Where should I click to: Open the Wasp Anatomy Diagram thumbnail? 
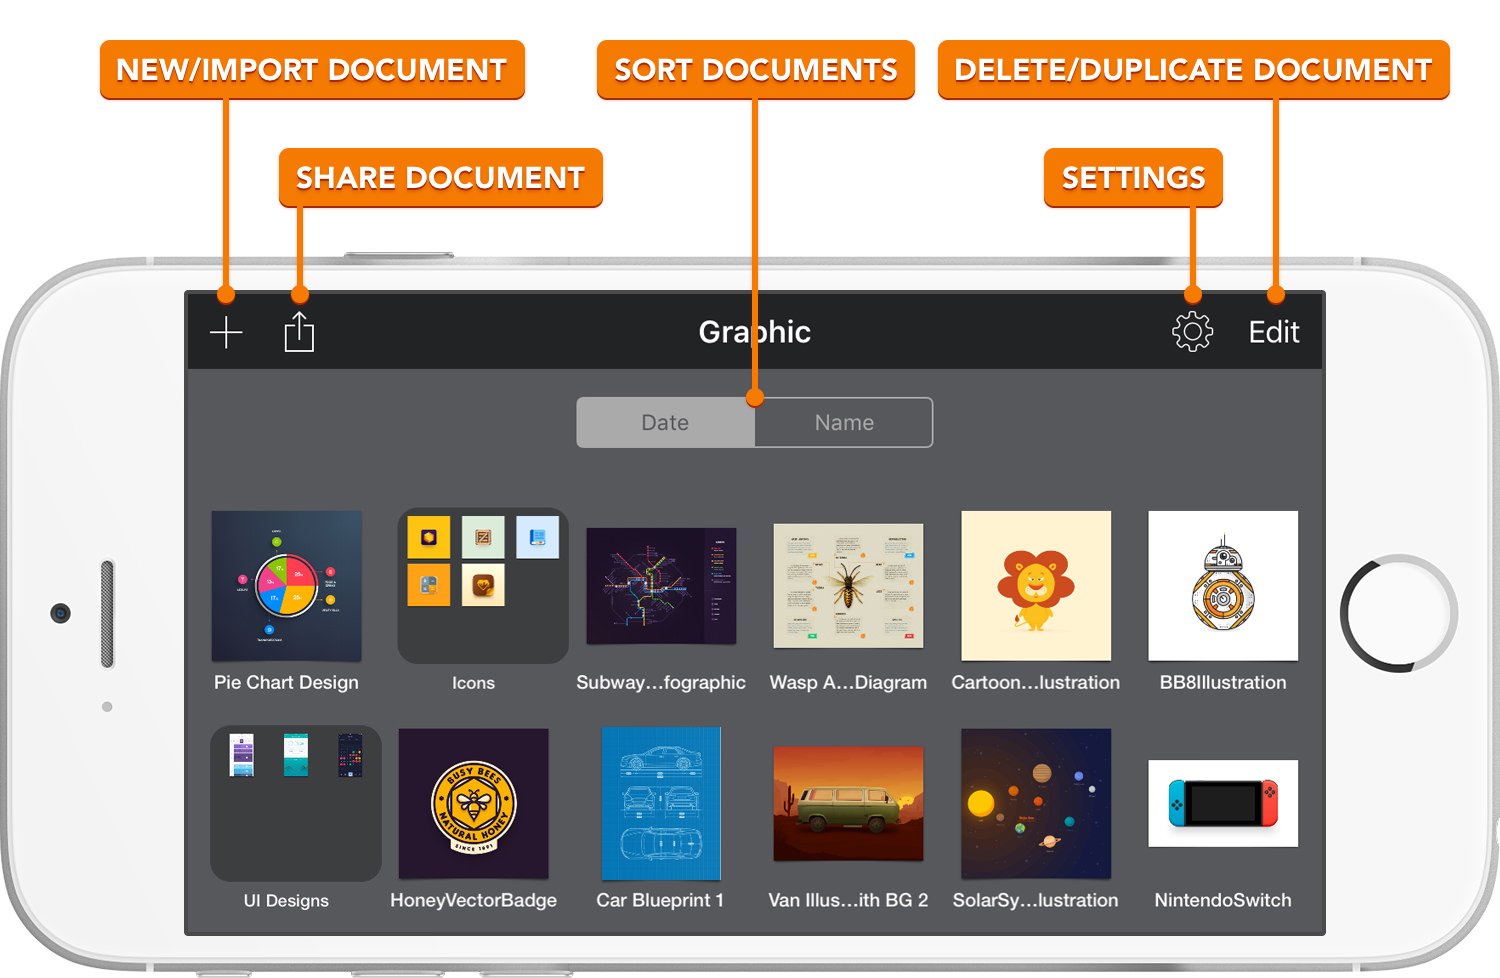[848, 586]
